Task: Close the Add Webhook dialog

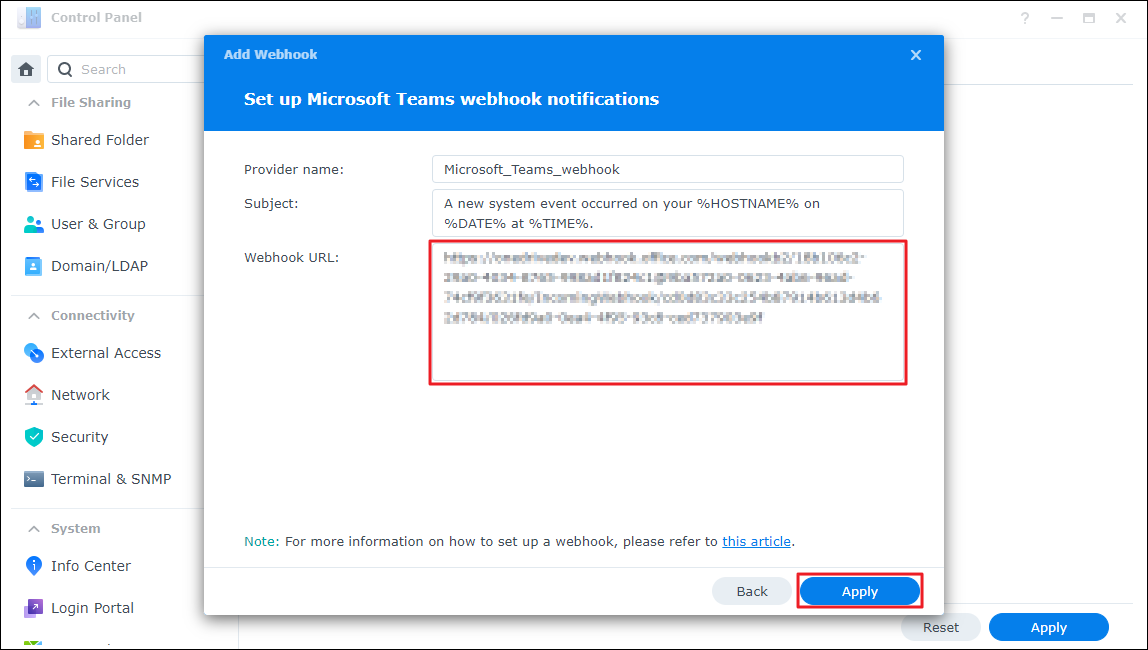Action: pyautogui.click(x=916, y=55)
